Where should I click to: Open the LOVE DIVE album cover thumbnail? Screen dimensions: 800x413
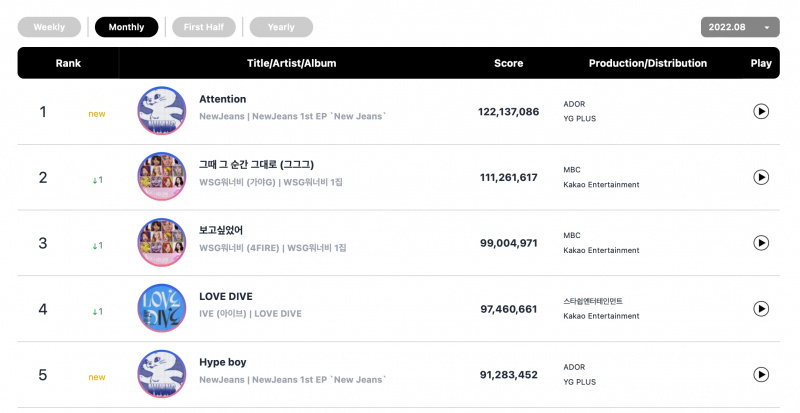click(162, 308)
